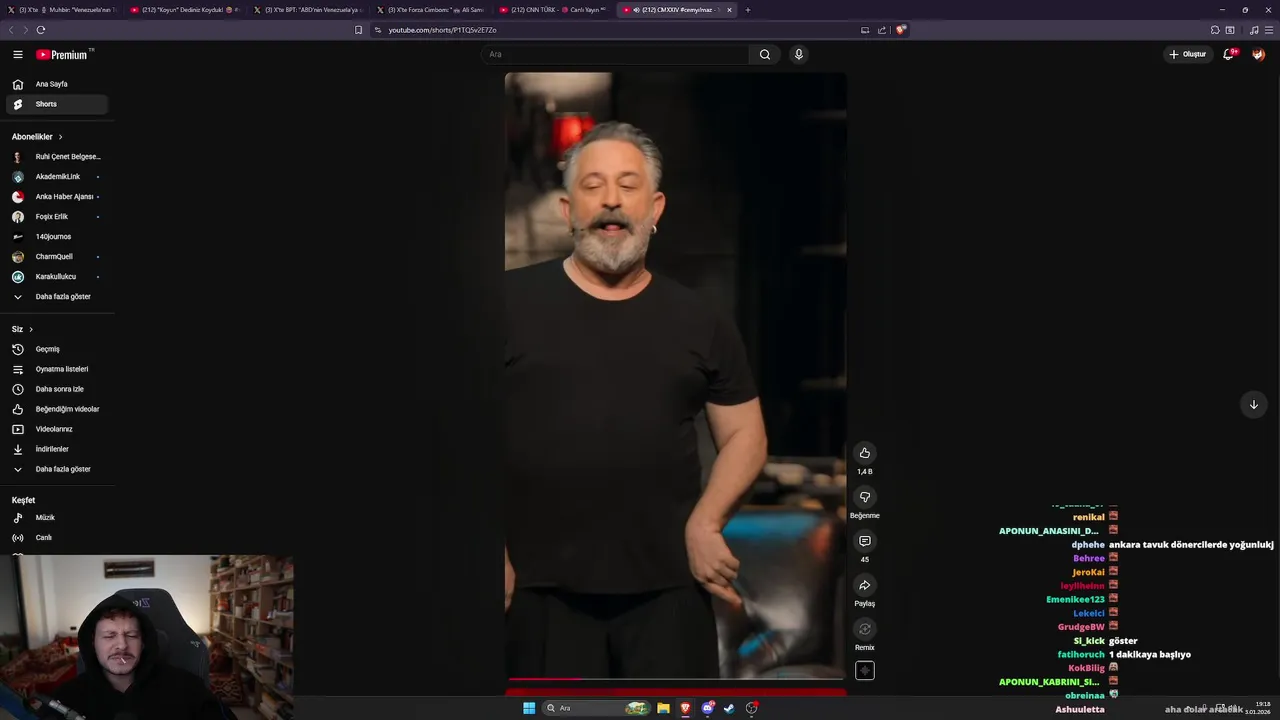
Task: Reload the page
Action: 41,30
